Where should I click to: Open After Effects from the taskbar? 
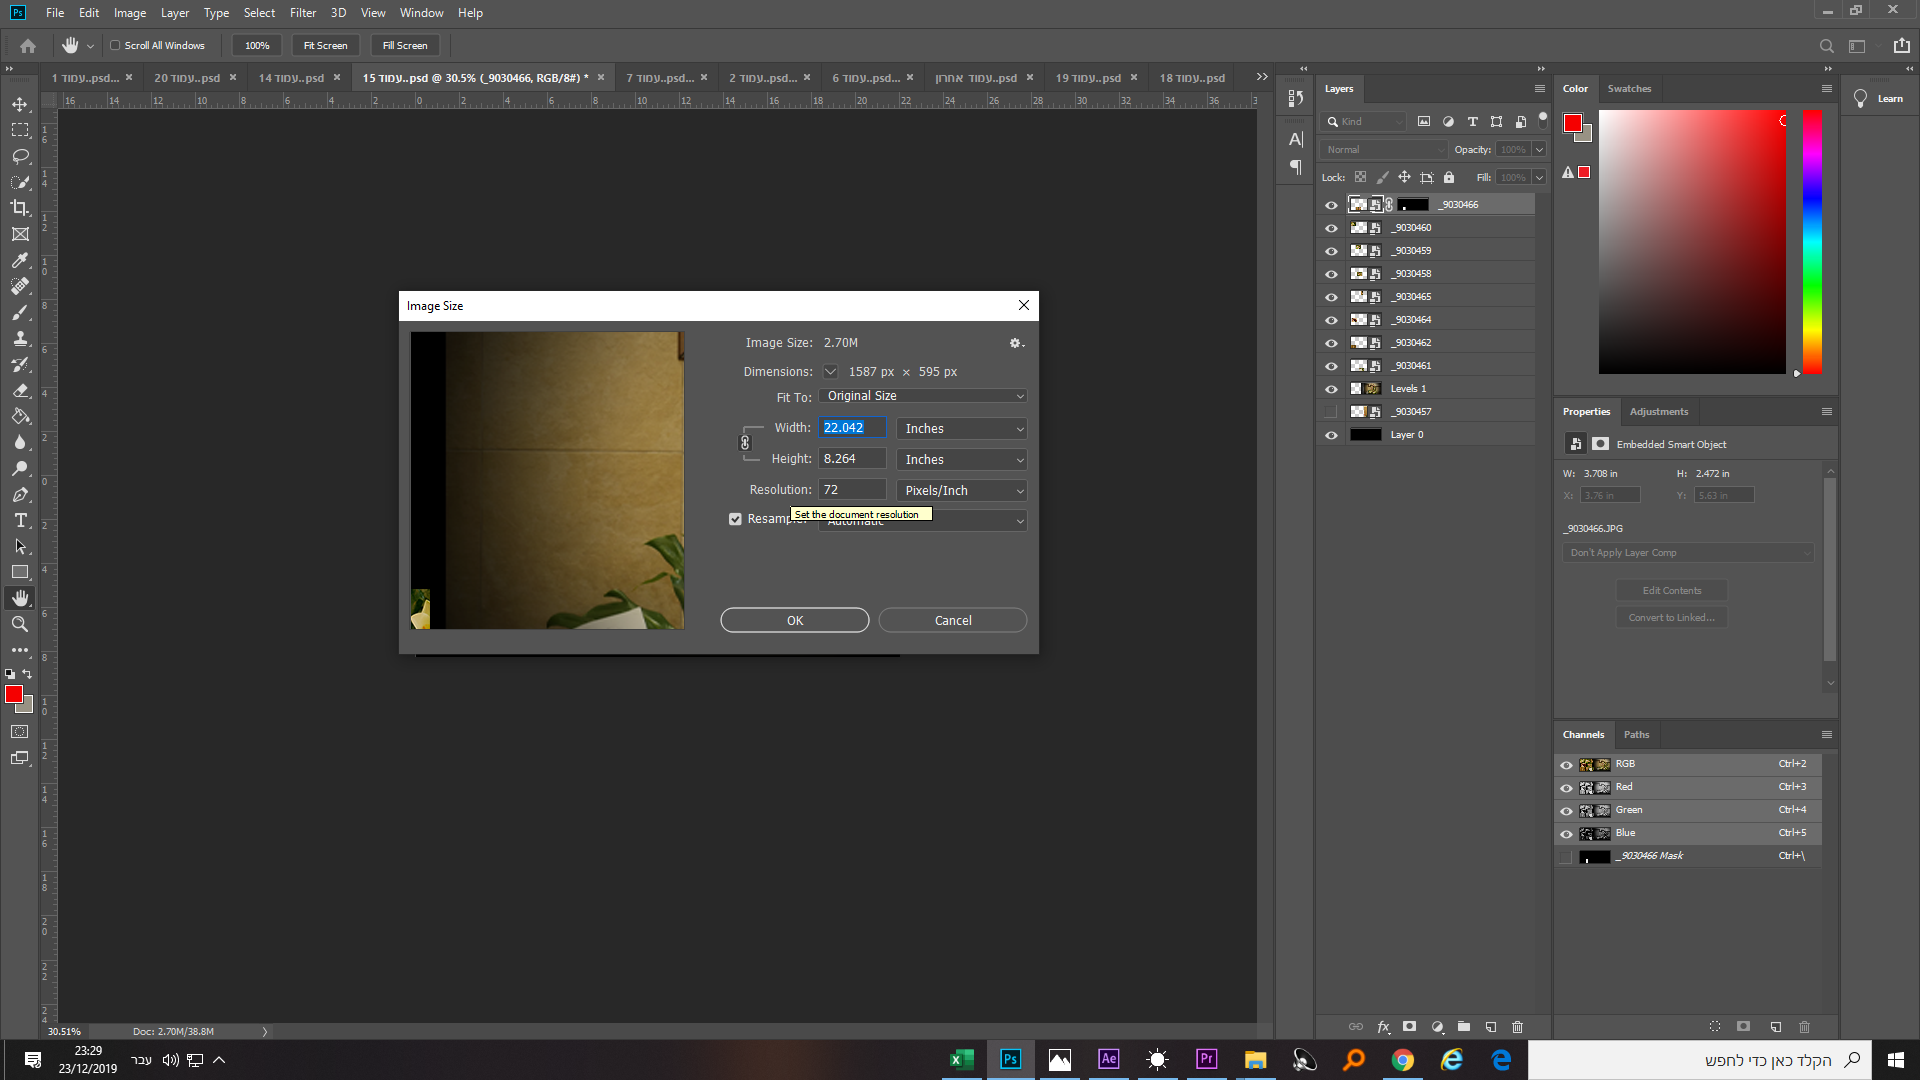(x=1108, y=1059)
